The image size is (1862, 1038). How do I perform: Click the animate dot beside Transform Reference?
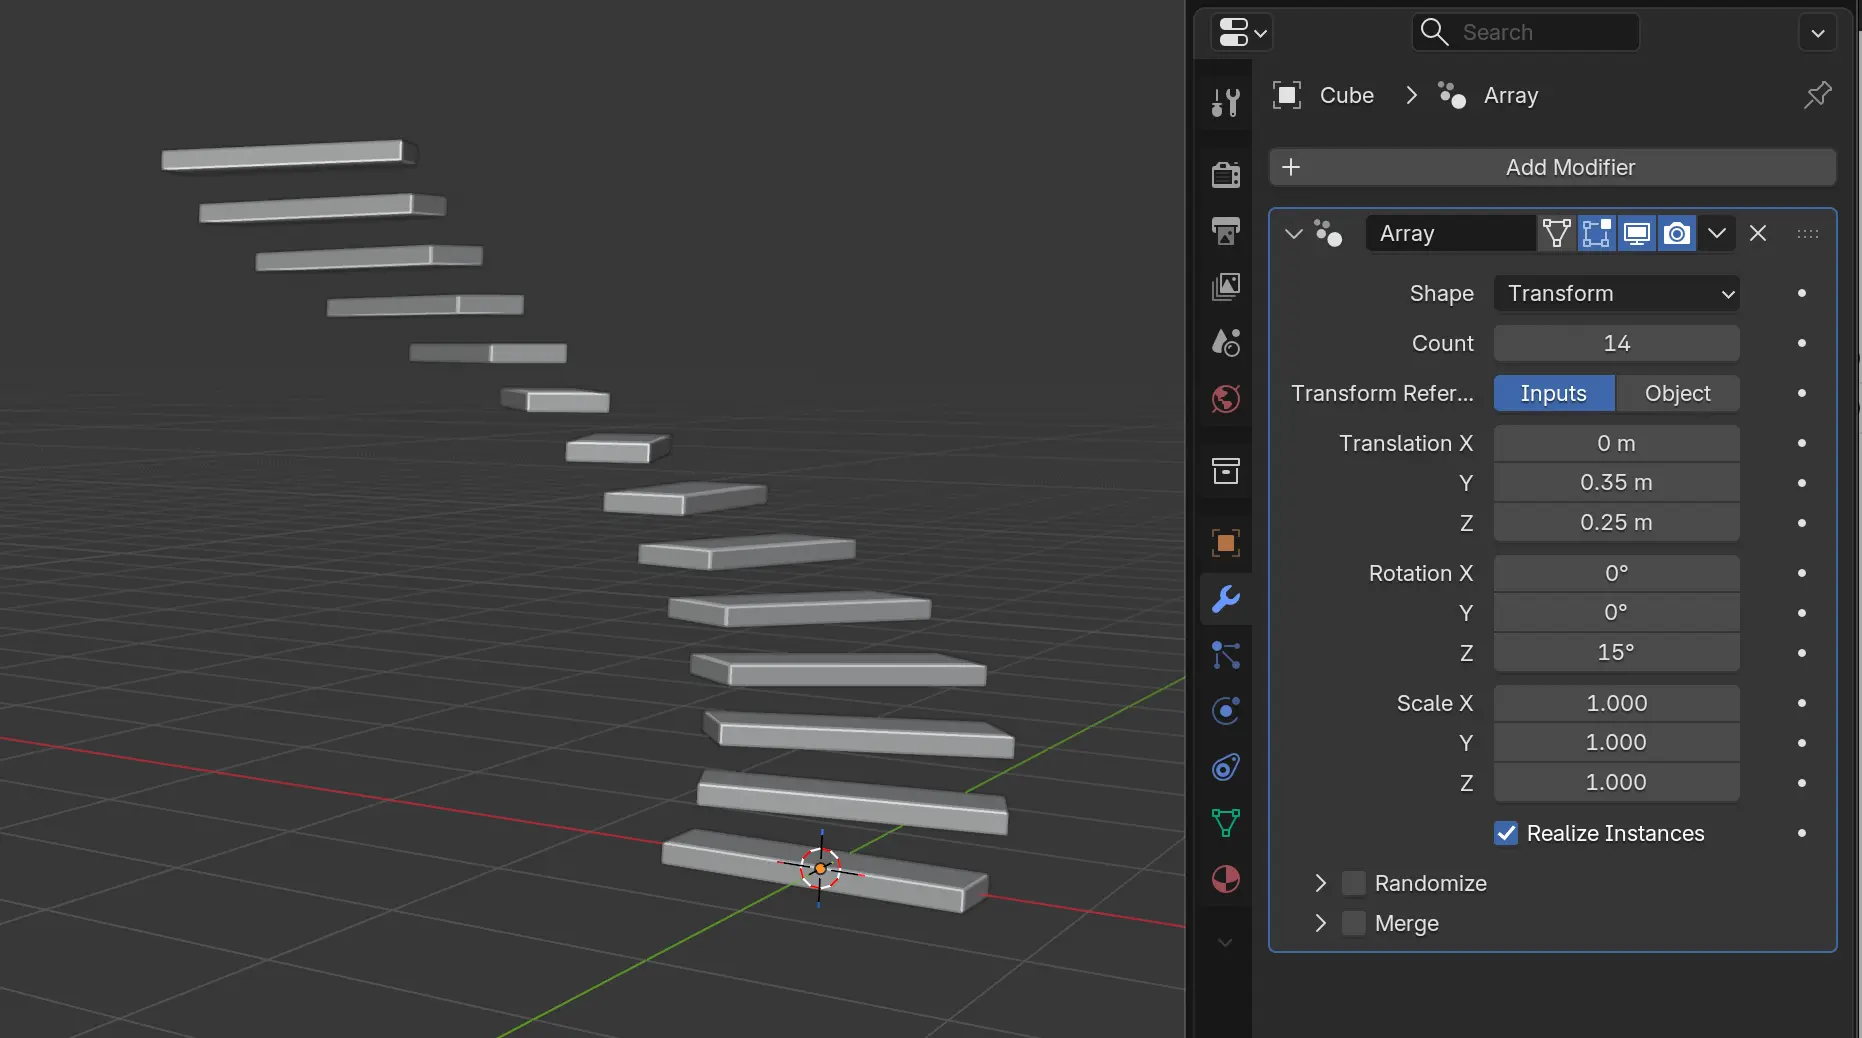pos(1802,393)
